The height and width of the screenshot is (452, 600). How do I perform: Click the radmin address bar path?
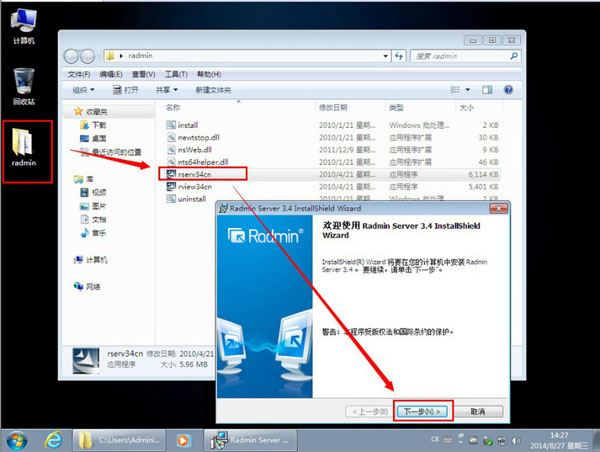(140, 56)
